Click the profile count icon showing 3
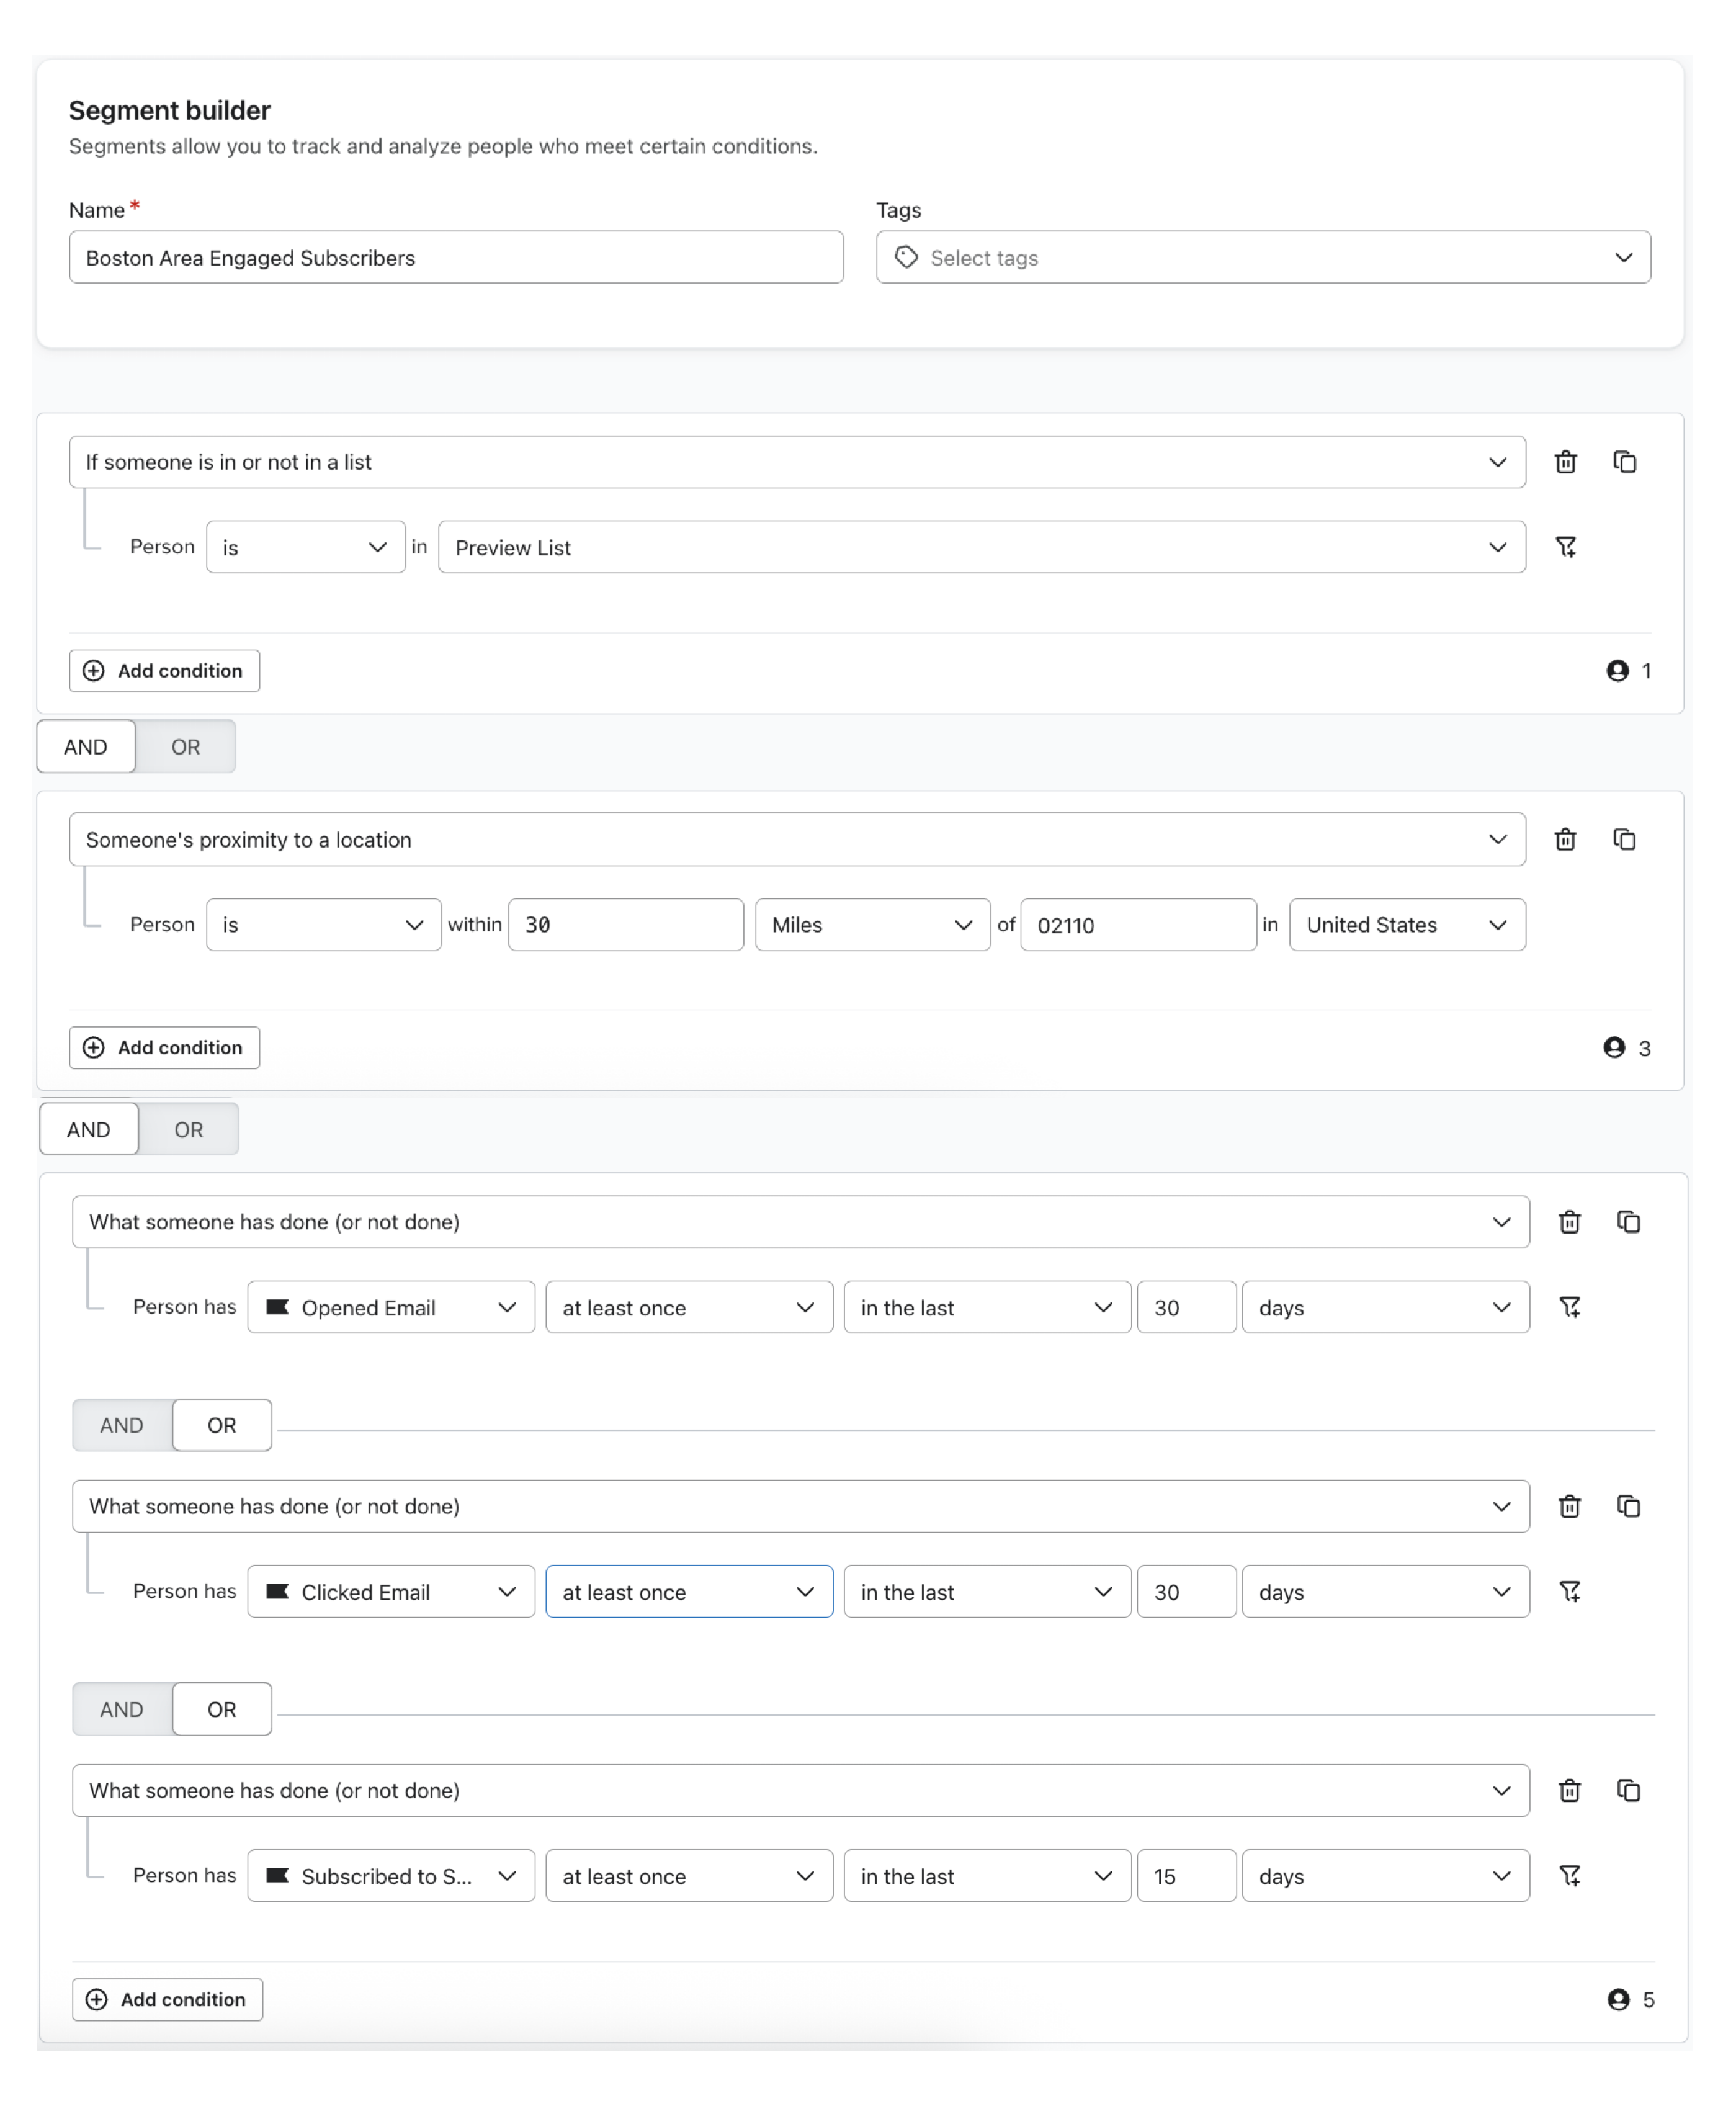Screen dimensions: 1736x2101 [1614, 1048]
